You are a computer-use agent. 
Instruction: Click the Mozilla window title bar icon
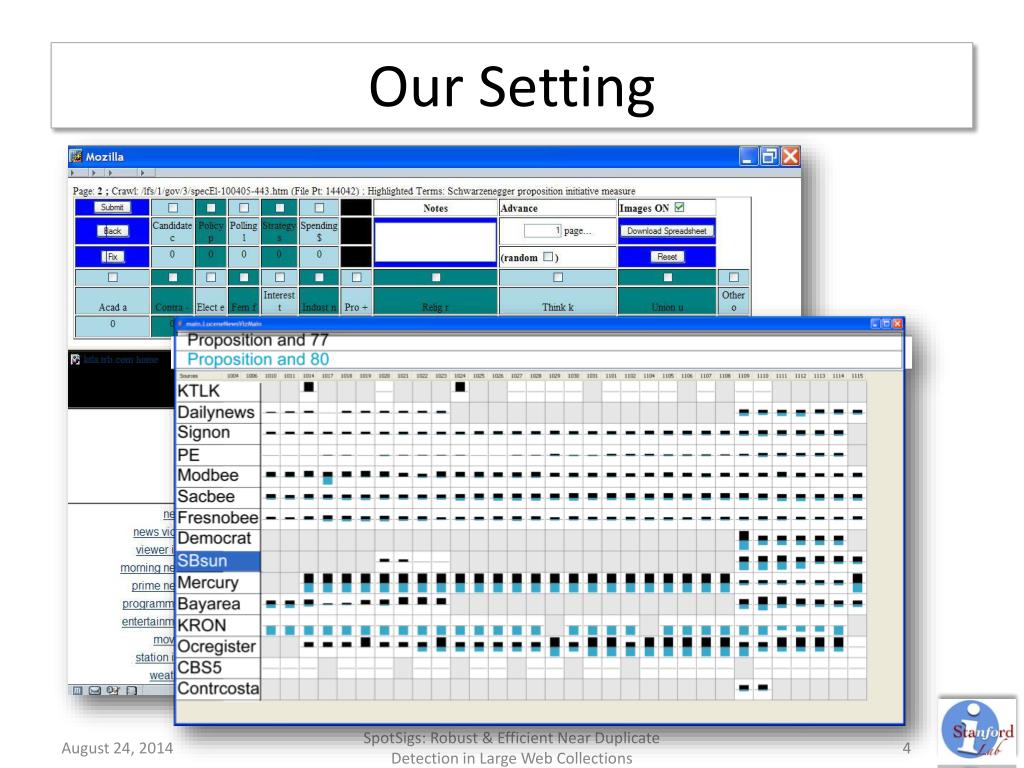[x=76, y=156]
